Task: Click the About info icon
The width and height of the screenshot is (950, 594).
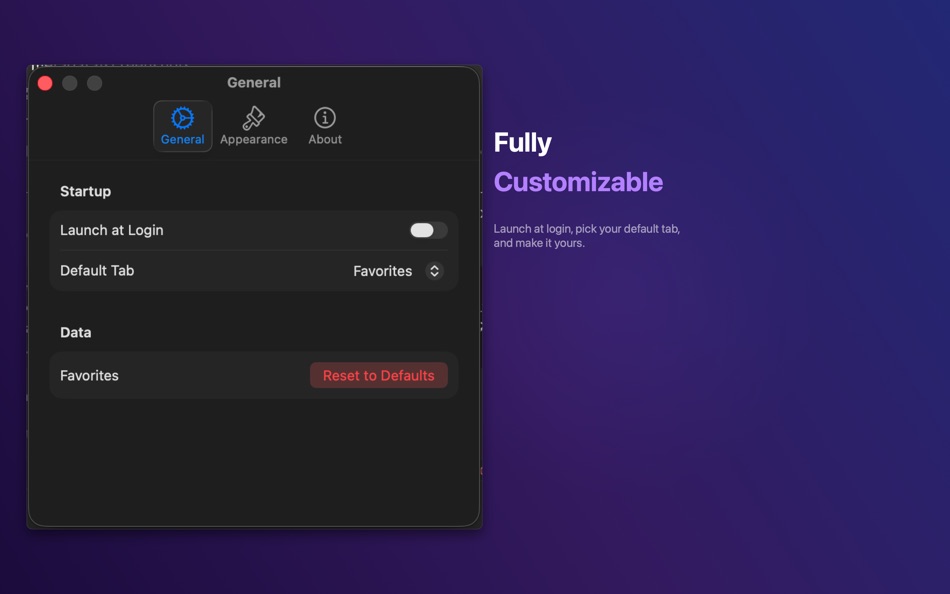Action: (324, 116)
